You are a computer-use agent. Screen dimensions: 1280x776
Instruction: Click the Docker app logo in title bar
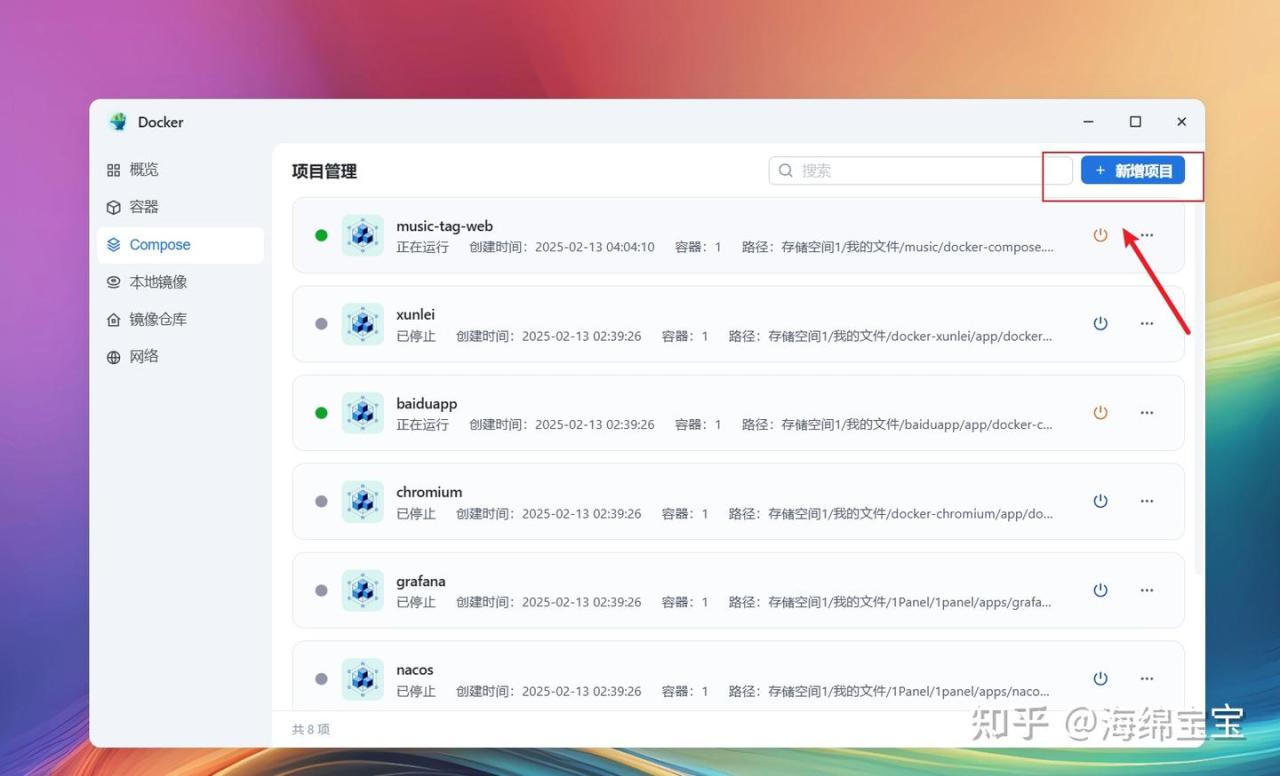pyautogui.click(x=119, y=122)
